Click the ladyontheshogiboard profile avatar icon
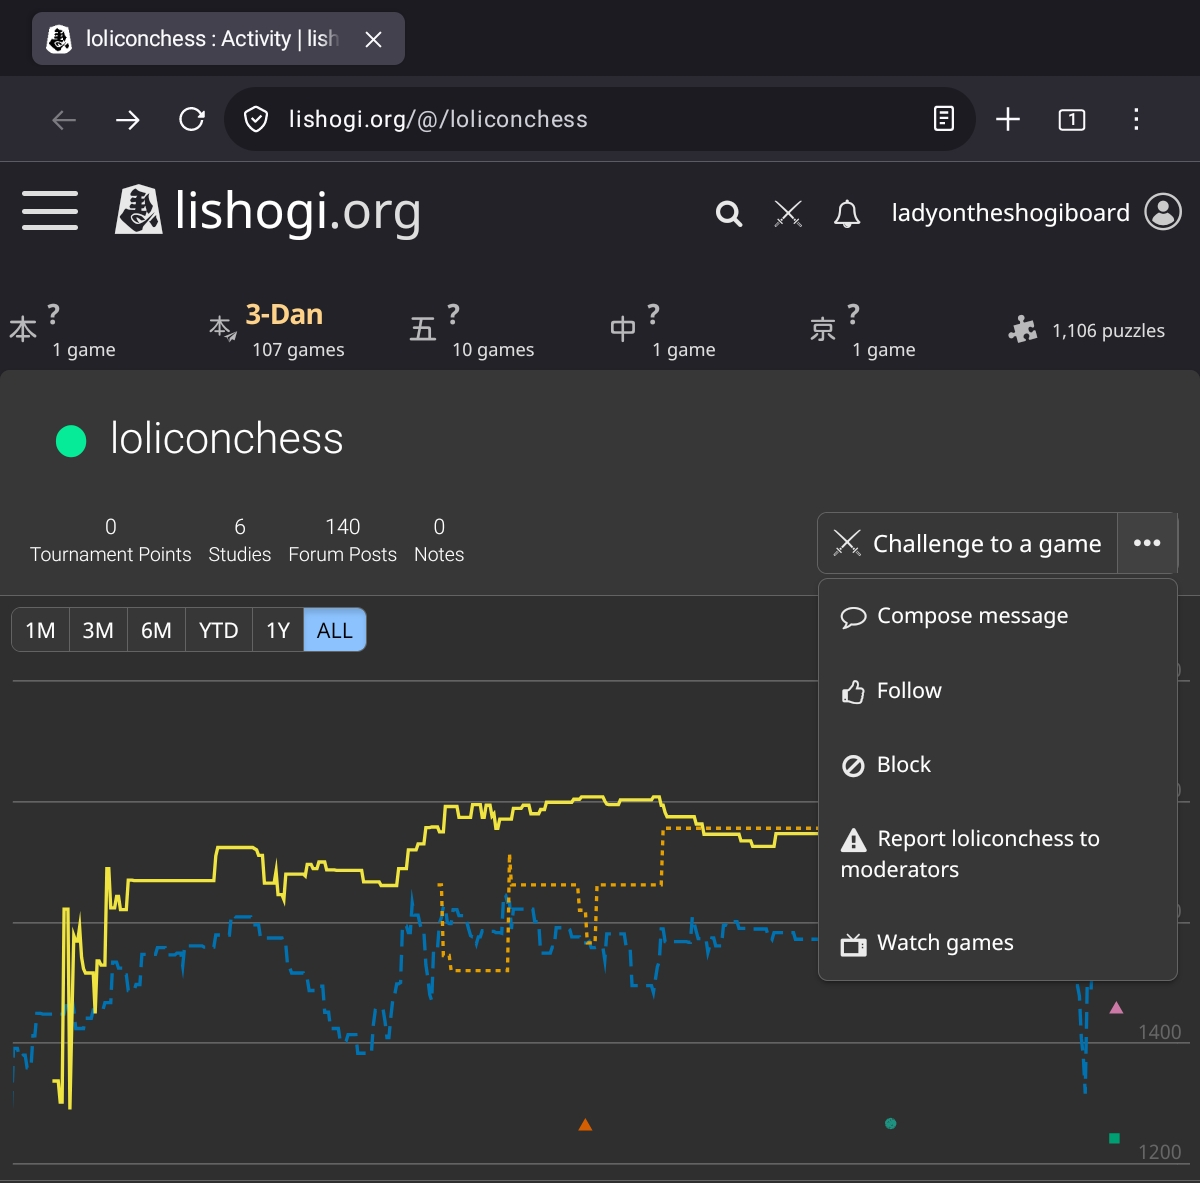This screenshot has height=1183, width=1200. 1163,212
